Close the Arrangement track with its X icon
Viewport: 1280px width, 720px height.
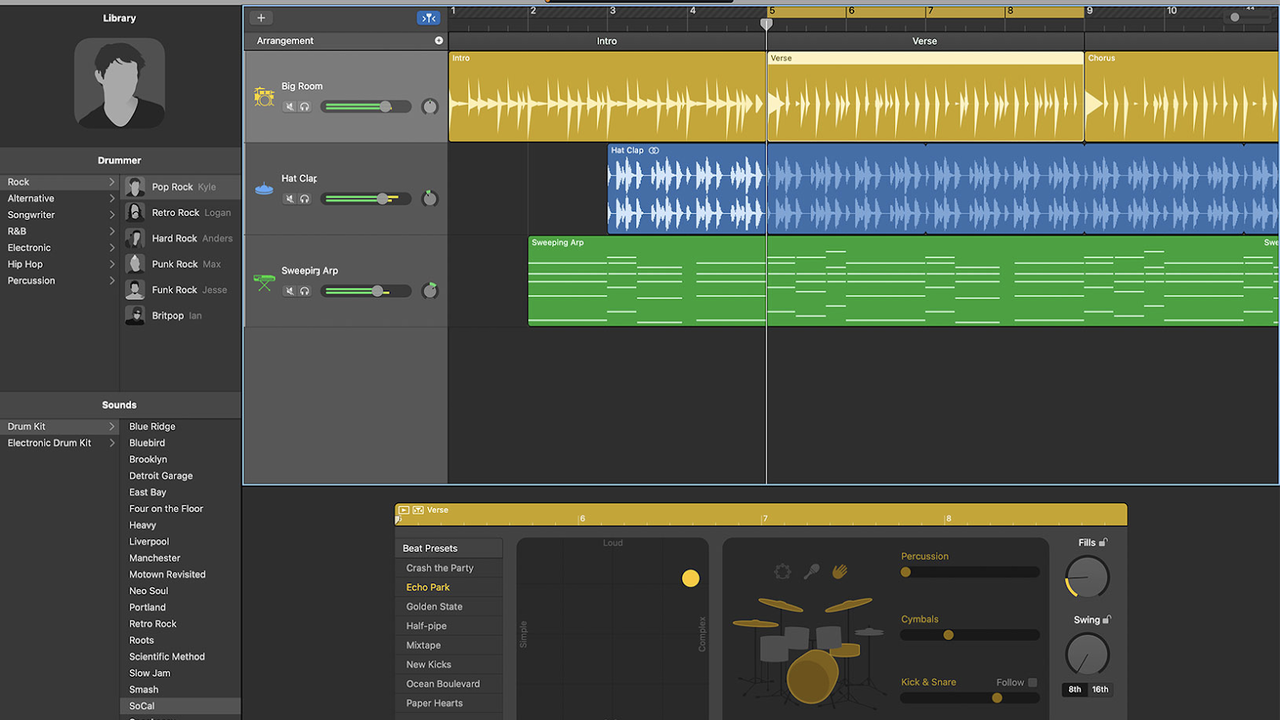[438, 40]
